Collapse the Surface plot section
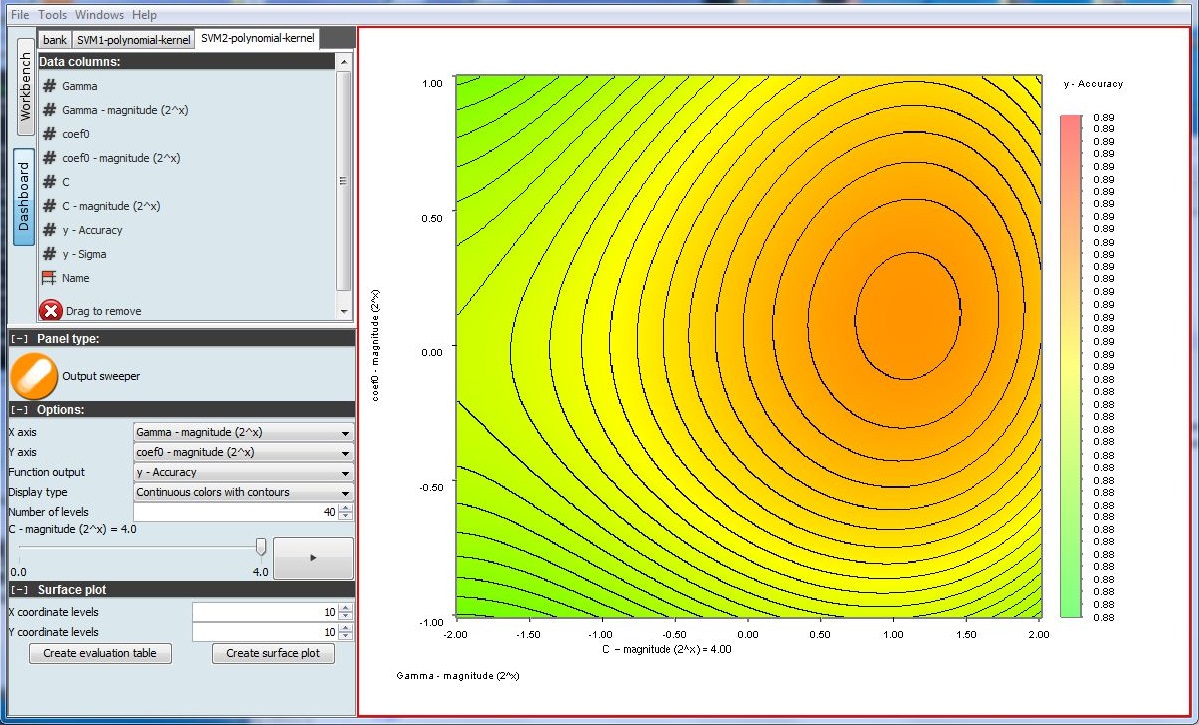The image size is (1199, 725). coord(19,590)
